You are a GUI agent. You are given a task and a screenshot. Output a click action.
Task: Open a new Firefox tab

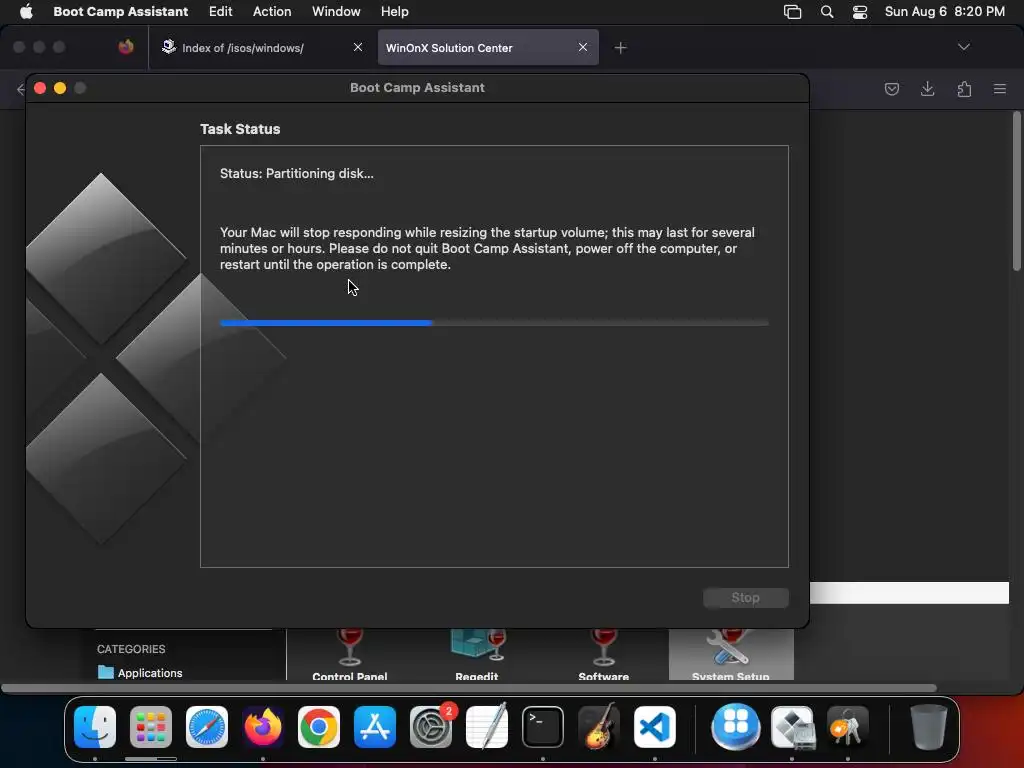coord(620,48)
